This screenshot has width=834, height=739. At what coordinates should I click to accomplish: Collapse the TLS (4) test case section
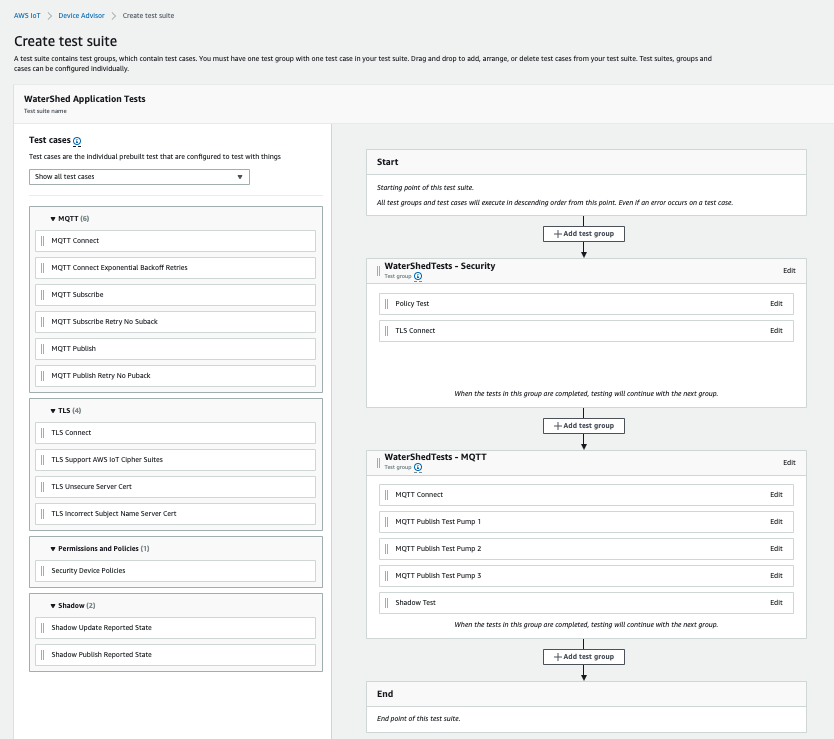[x=52, y=410]
